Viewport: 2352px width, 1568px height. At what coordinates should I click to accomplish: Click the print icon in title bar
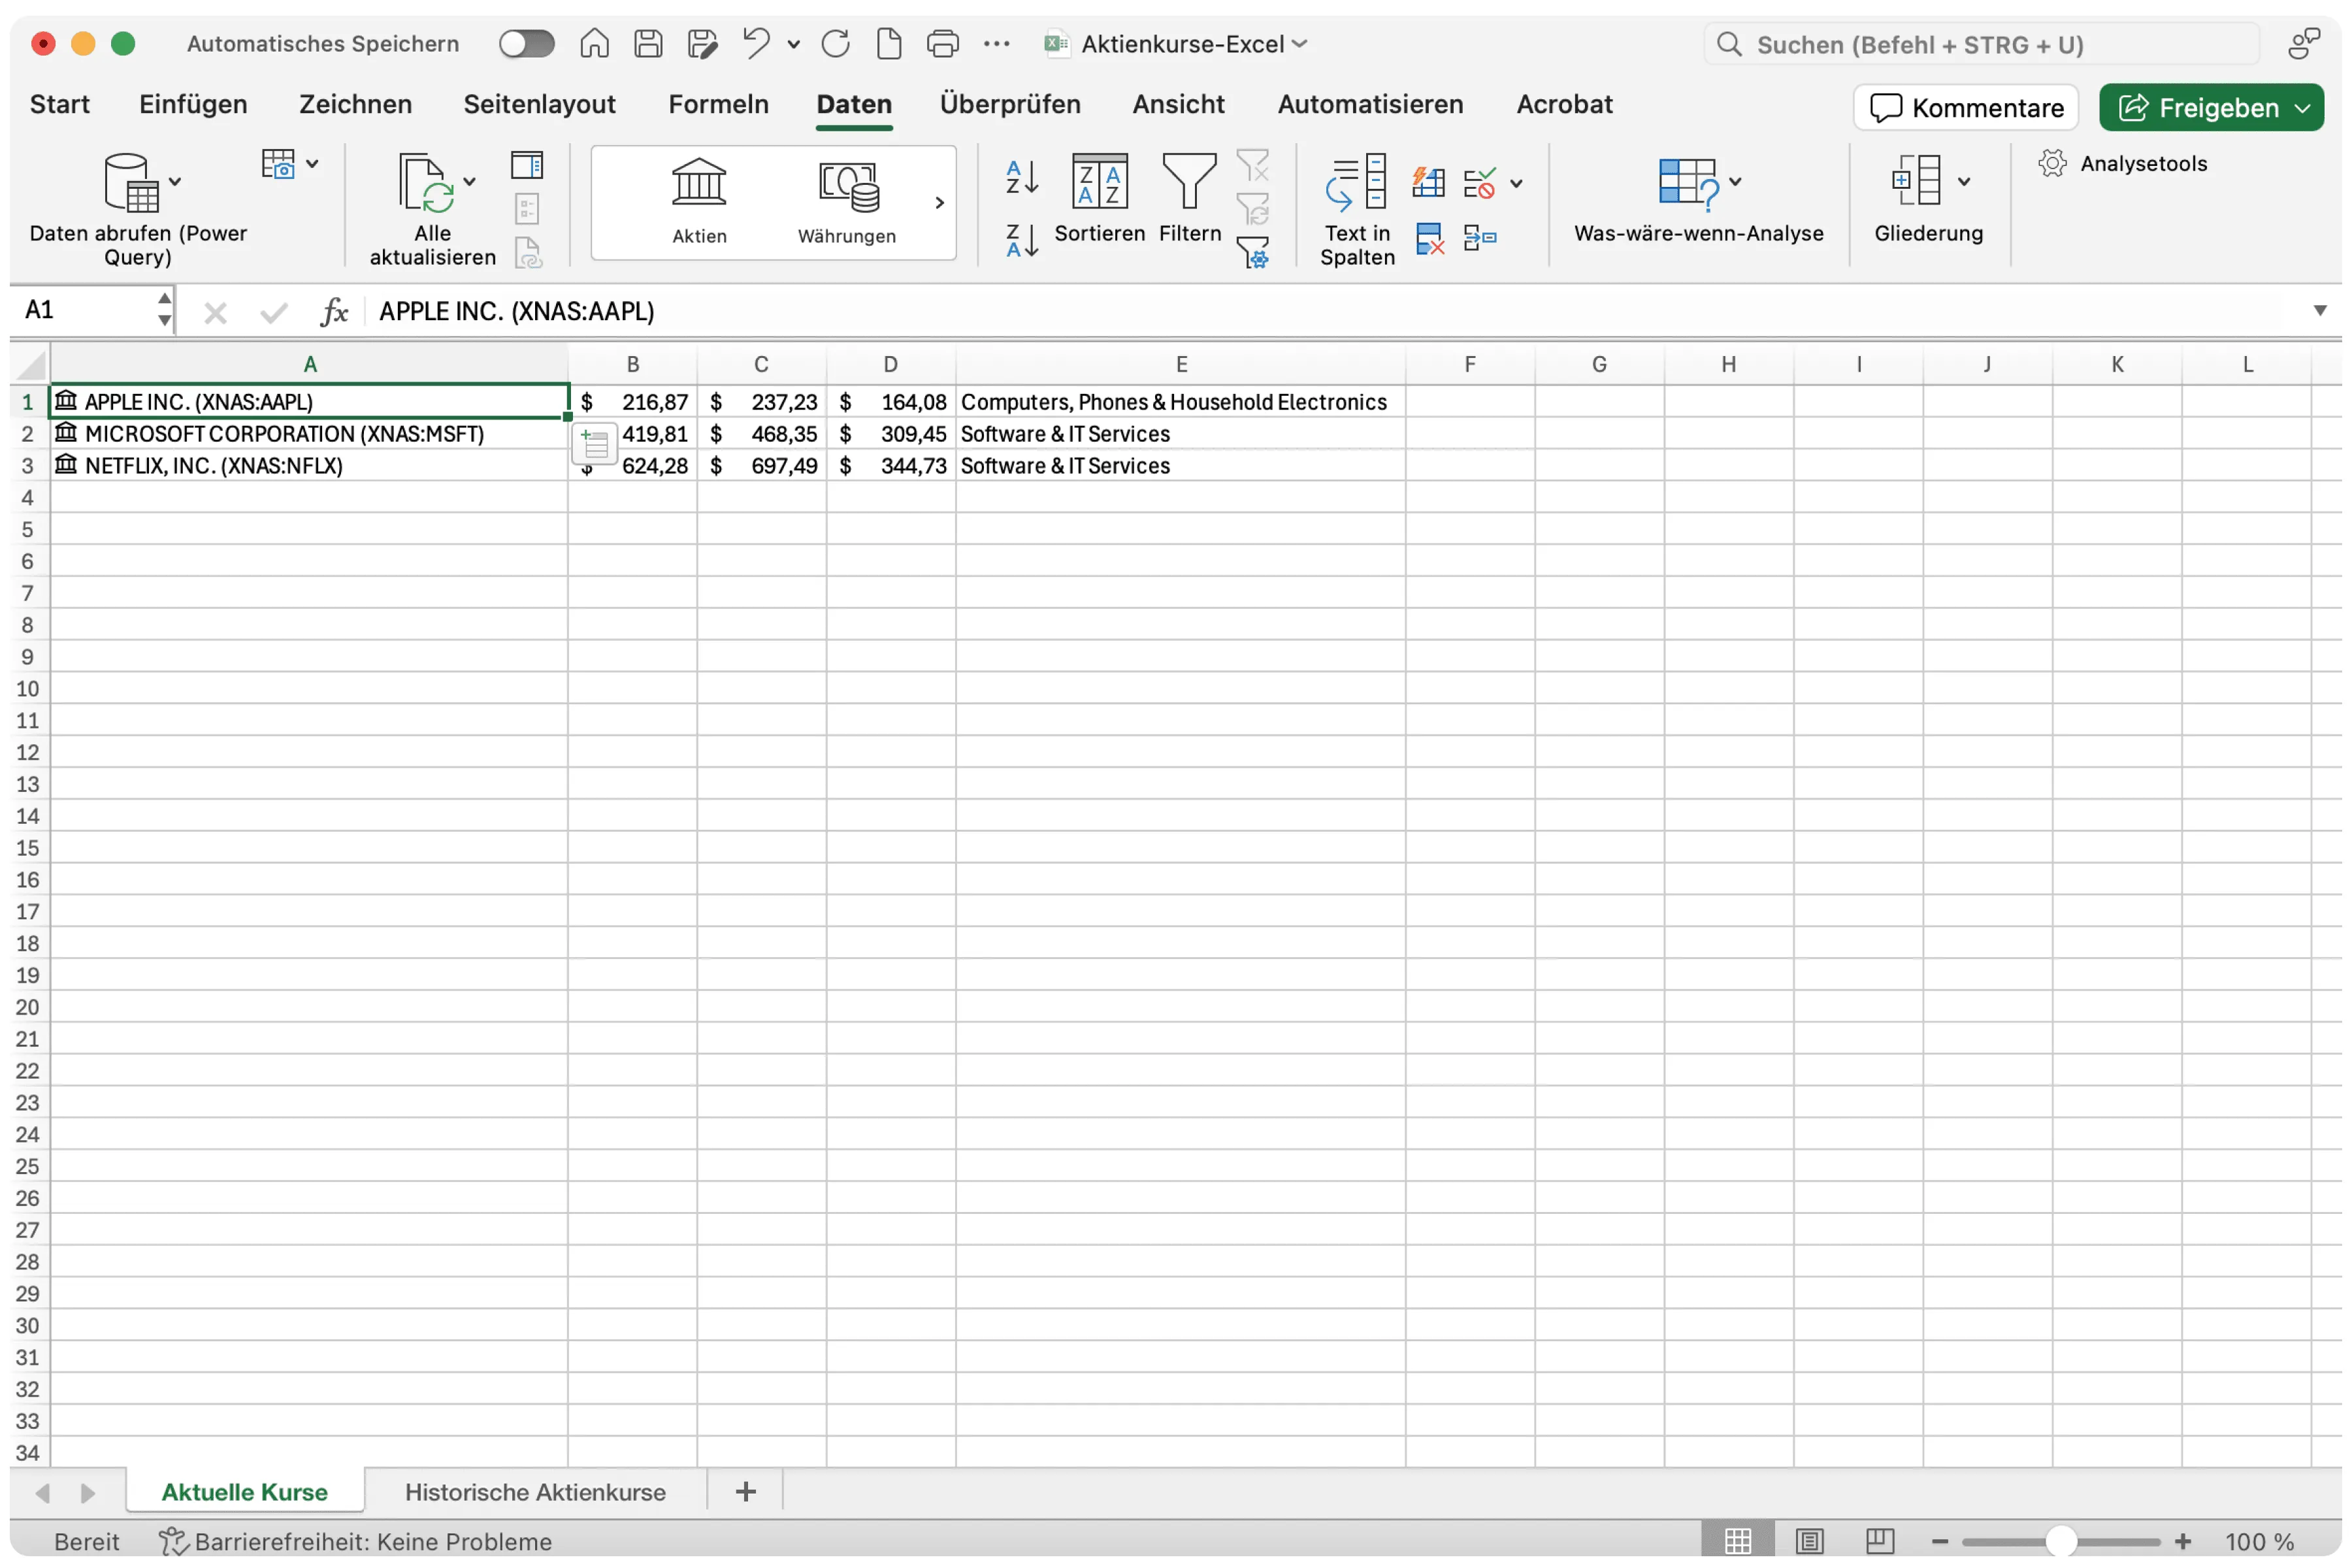942,44
